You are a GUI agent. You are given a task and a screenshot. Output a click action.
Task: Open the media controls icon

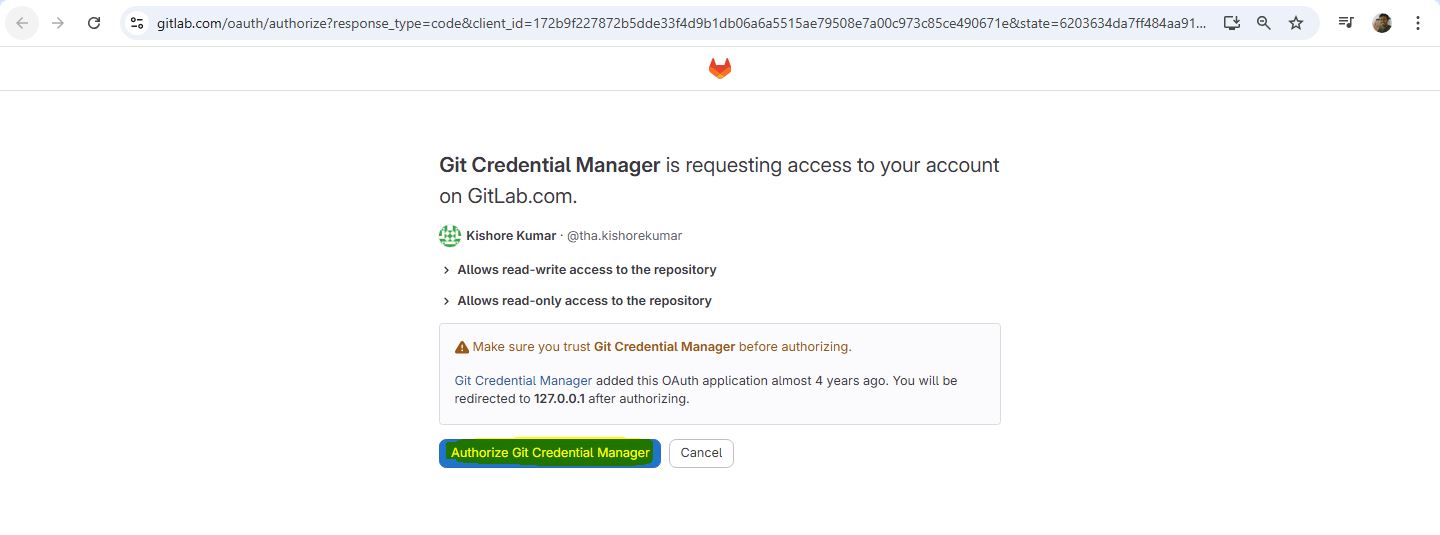click(x=1346, y=23)
